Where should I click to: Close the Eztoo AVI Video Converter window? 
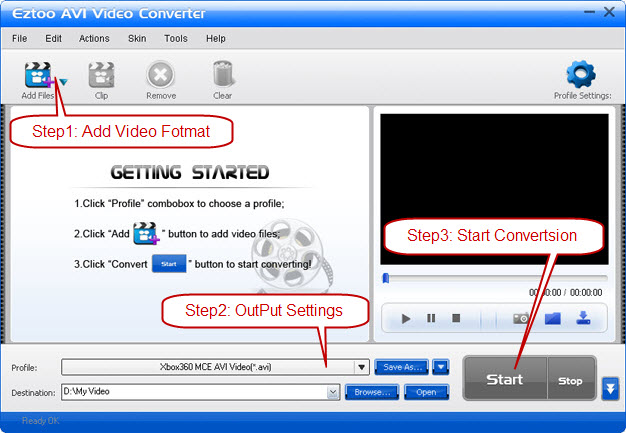(x=609, y=12)
